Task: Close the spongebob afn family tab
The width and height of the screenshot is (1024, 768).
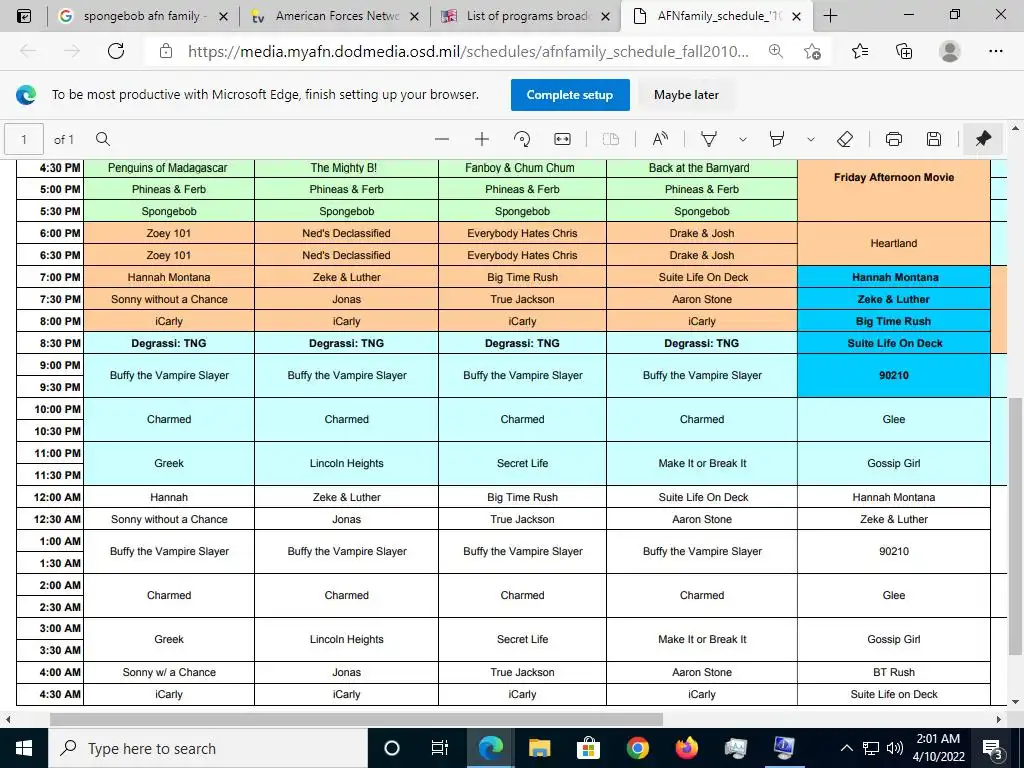Action: coord(223,16)
